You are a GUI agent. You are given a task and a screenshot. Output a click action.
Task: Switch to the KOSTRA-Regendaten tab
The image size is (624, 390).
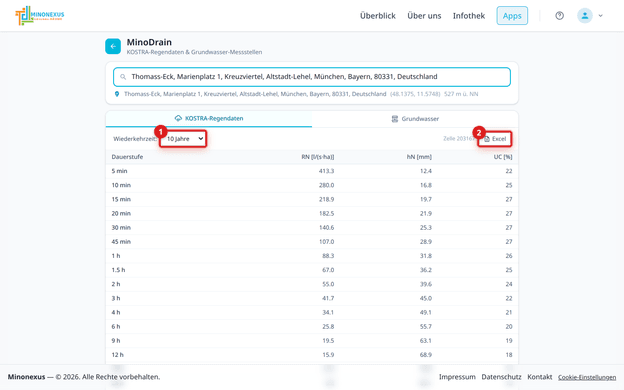pos(209,119)
